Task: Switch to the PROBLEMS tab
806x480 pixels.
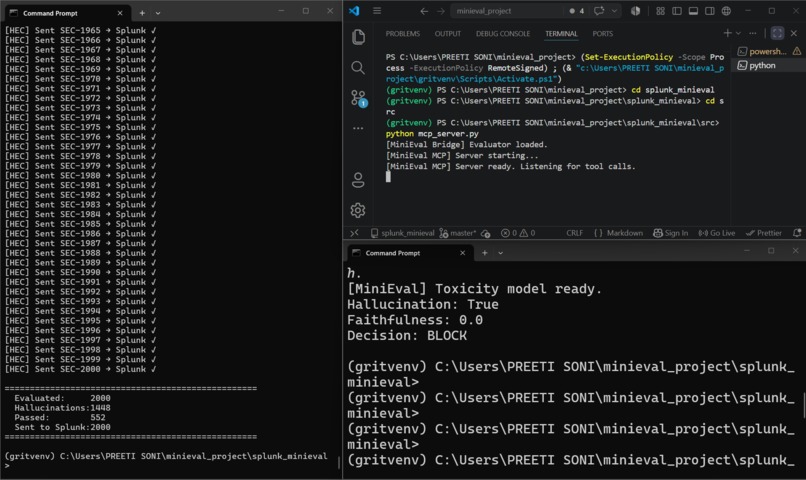Action: 402,33
